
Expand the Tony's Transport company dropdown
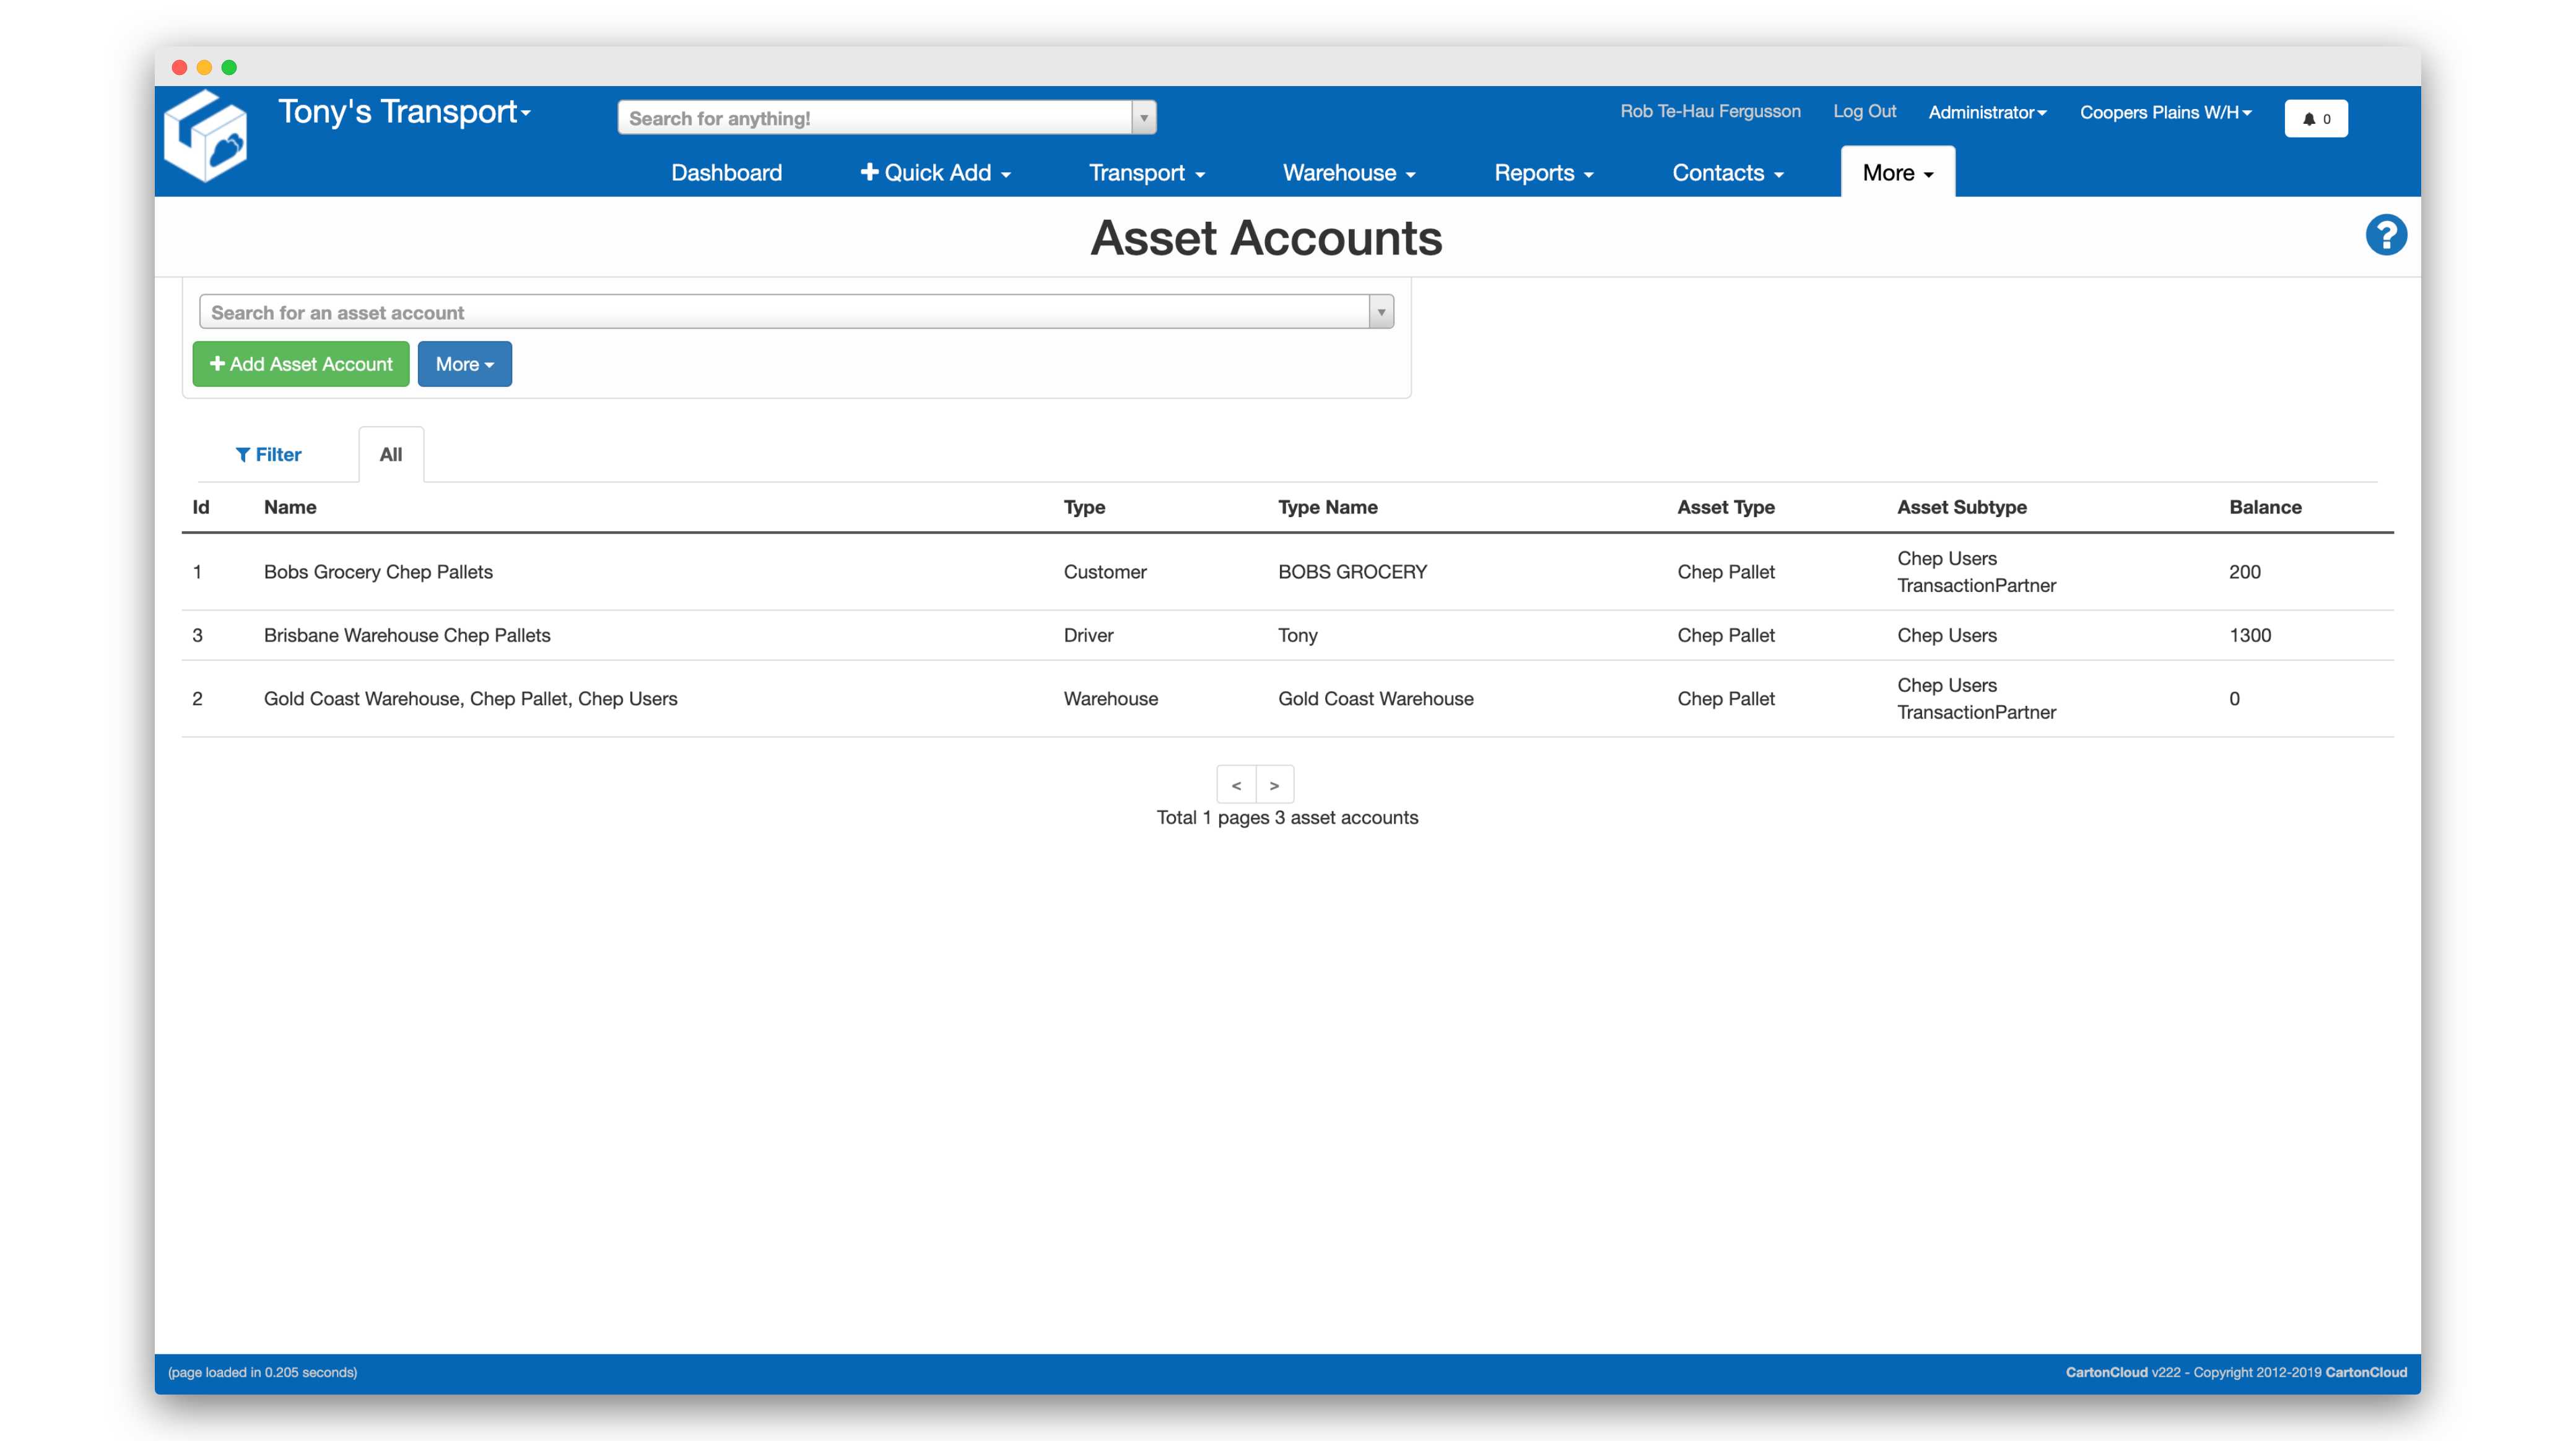404,112
